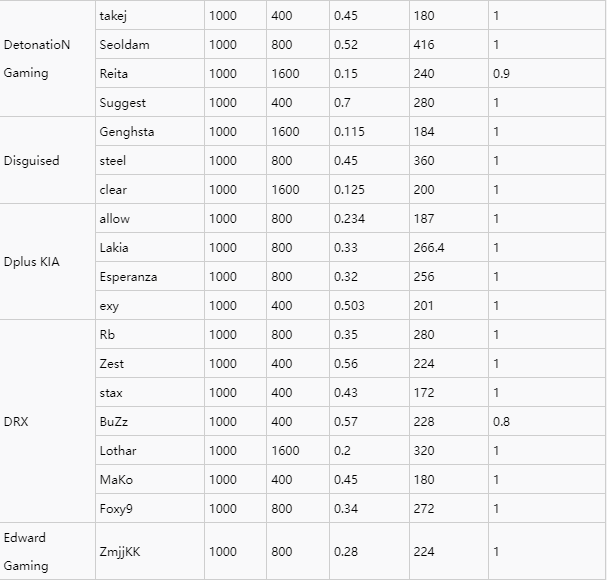The height and width of the screenshot is (580, 607).
Task: Click the DRX team cell
Action: point(16,422)
